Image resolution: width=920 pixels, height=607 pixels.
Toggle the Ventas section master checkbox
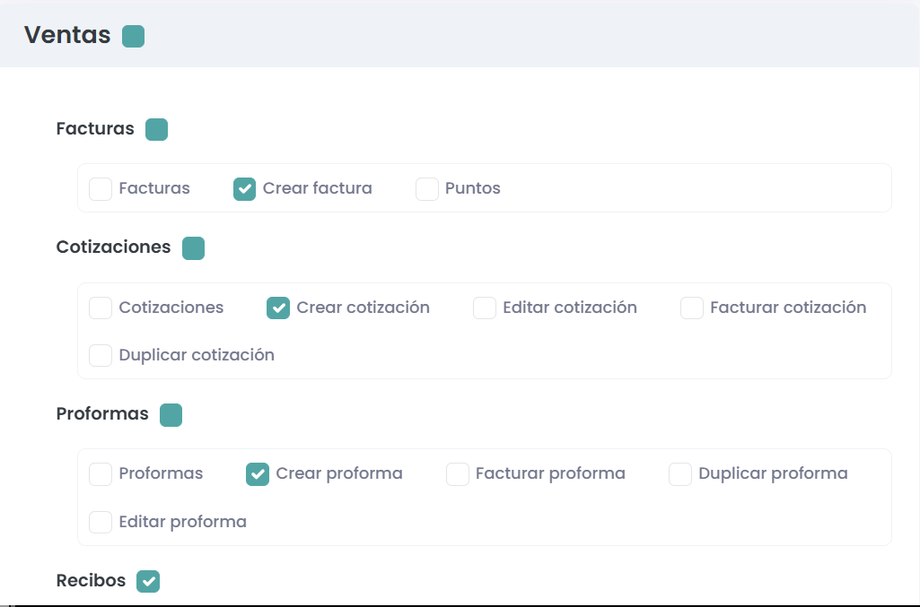pos(133,36)
